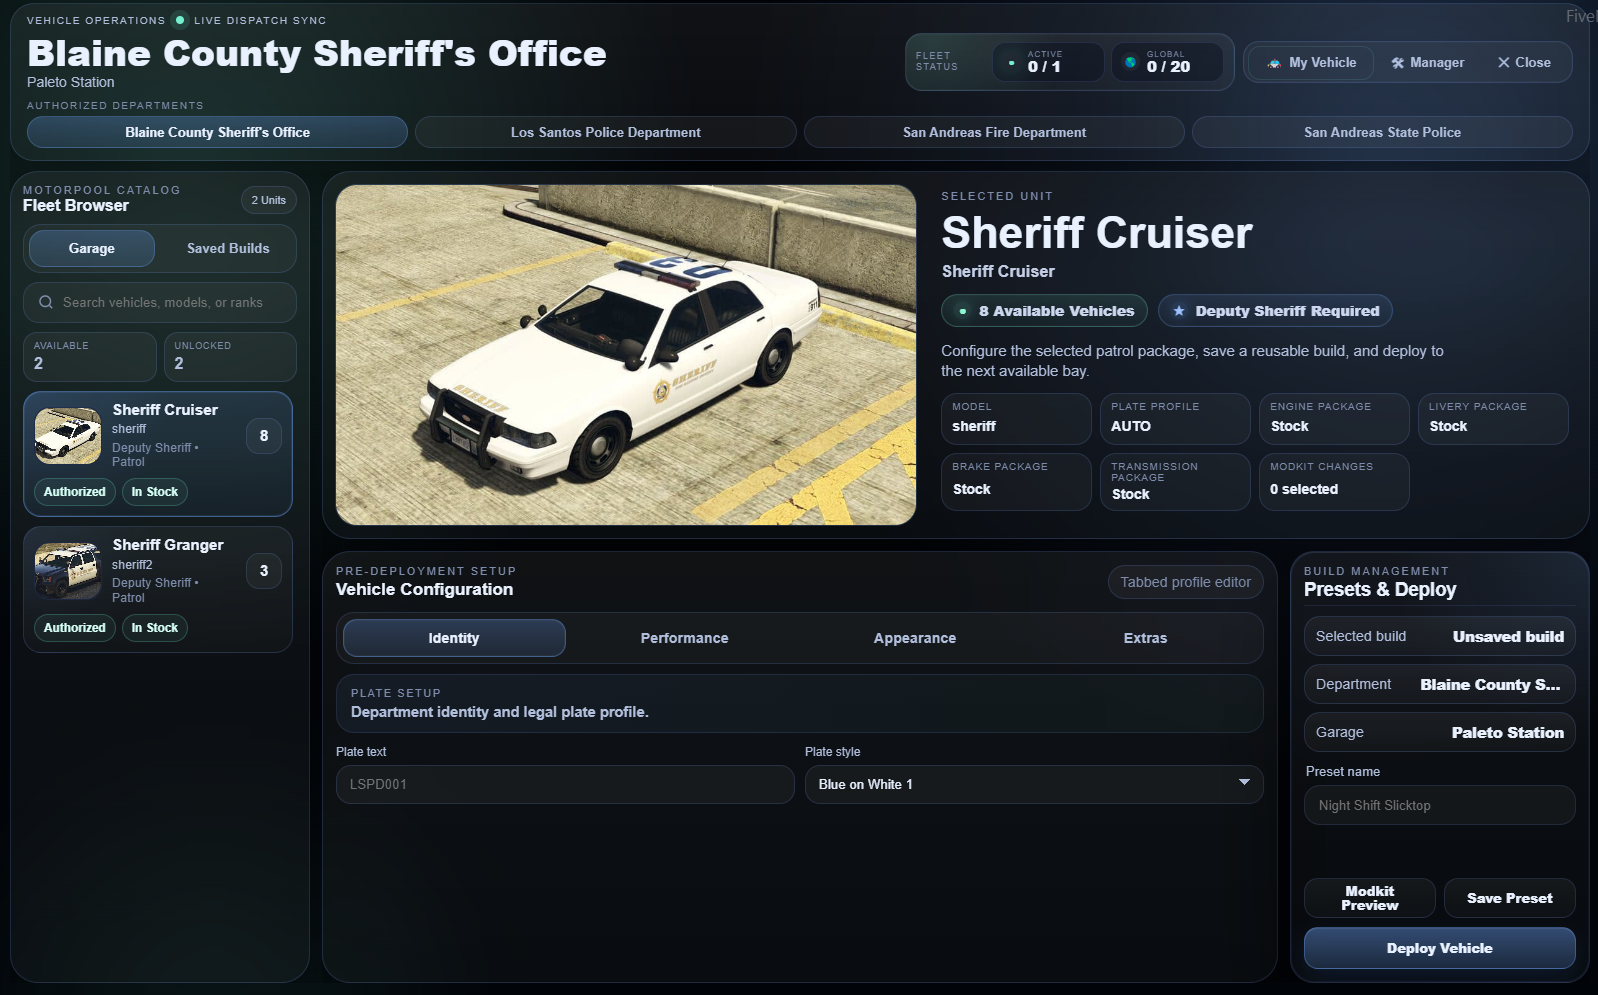Viewport: 1598px width, 995px height.
Task: Click In Stock badge on Sheriff Granger card
Action: (155, 627)
